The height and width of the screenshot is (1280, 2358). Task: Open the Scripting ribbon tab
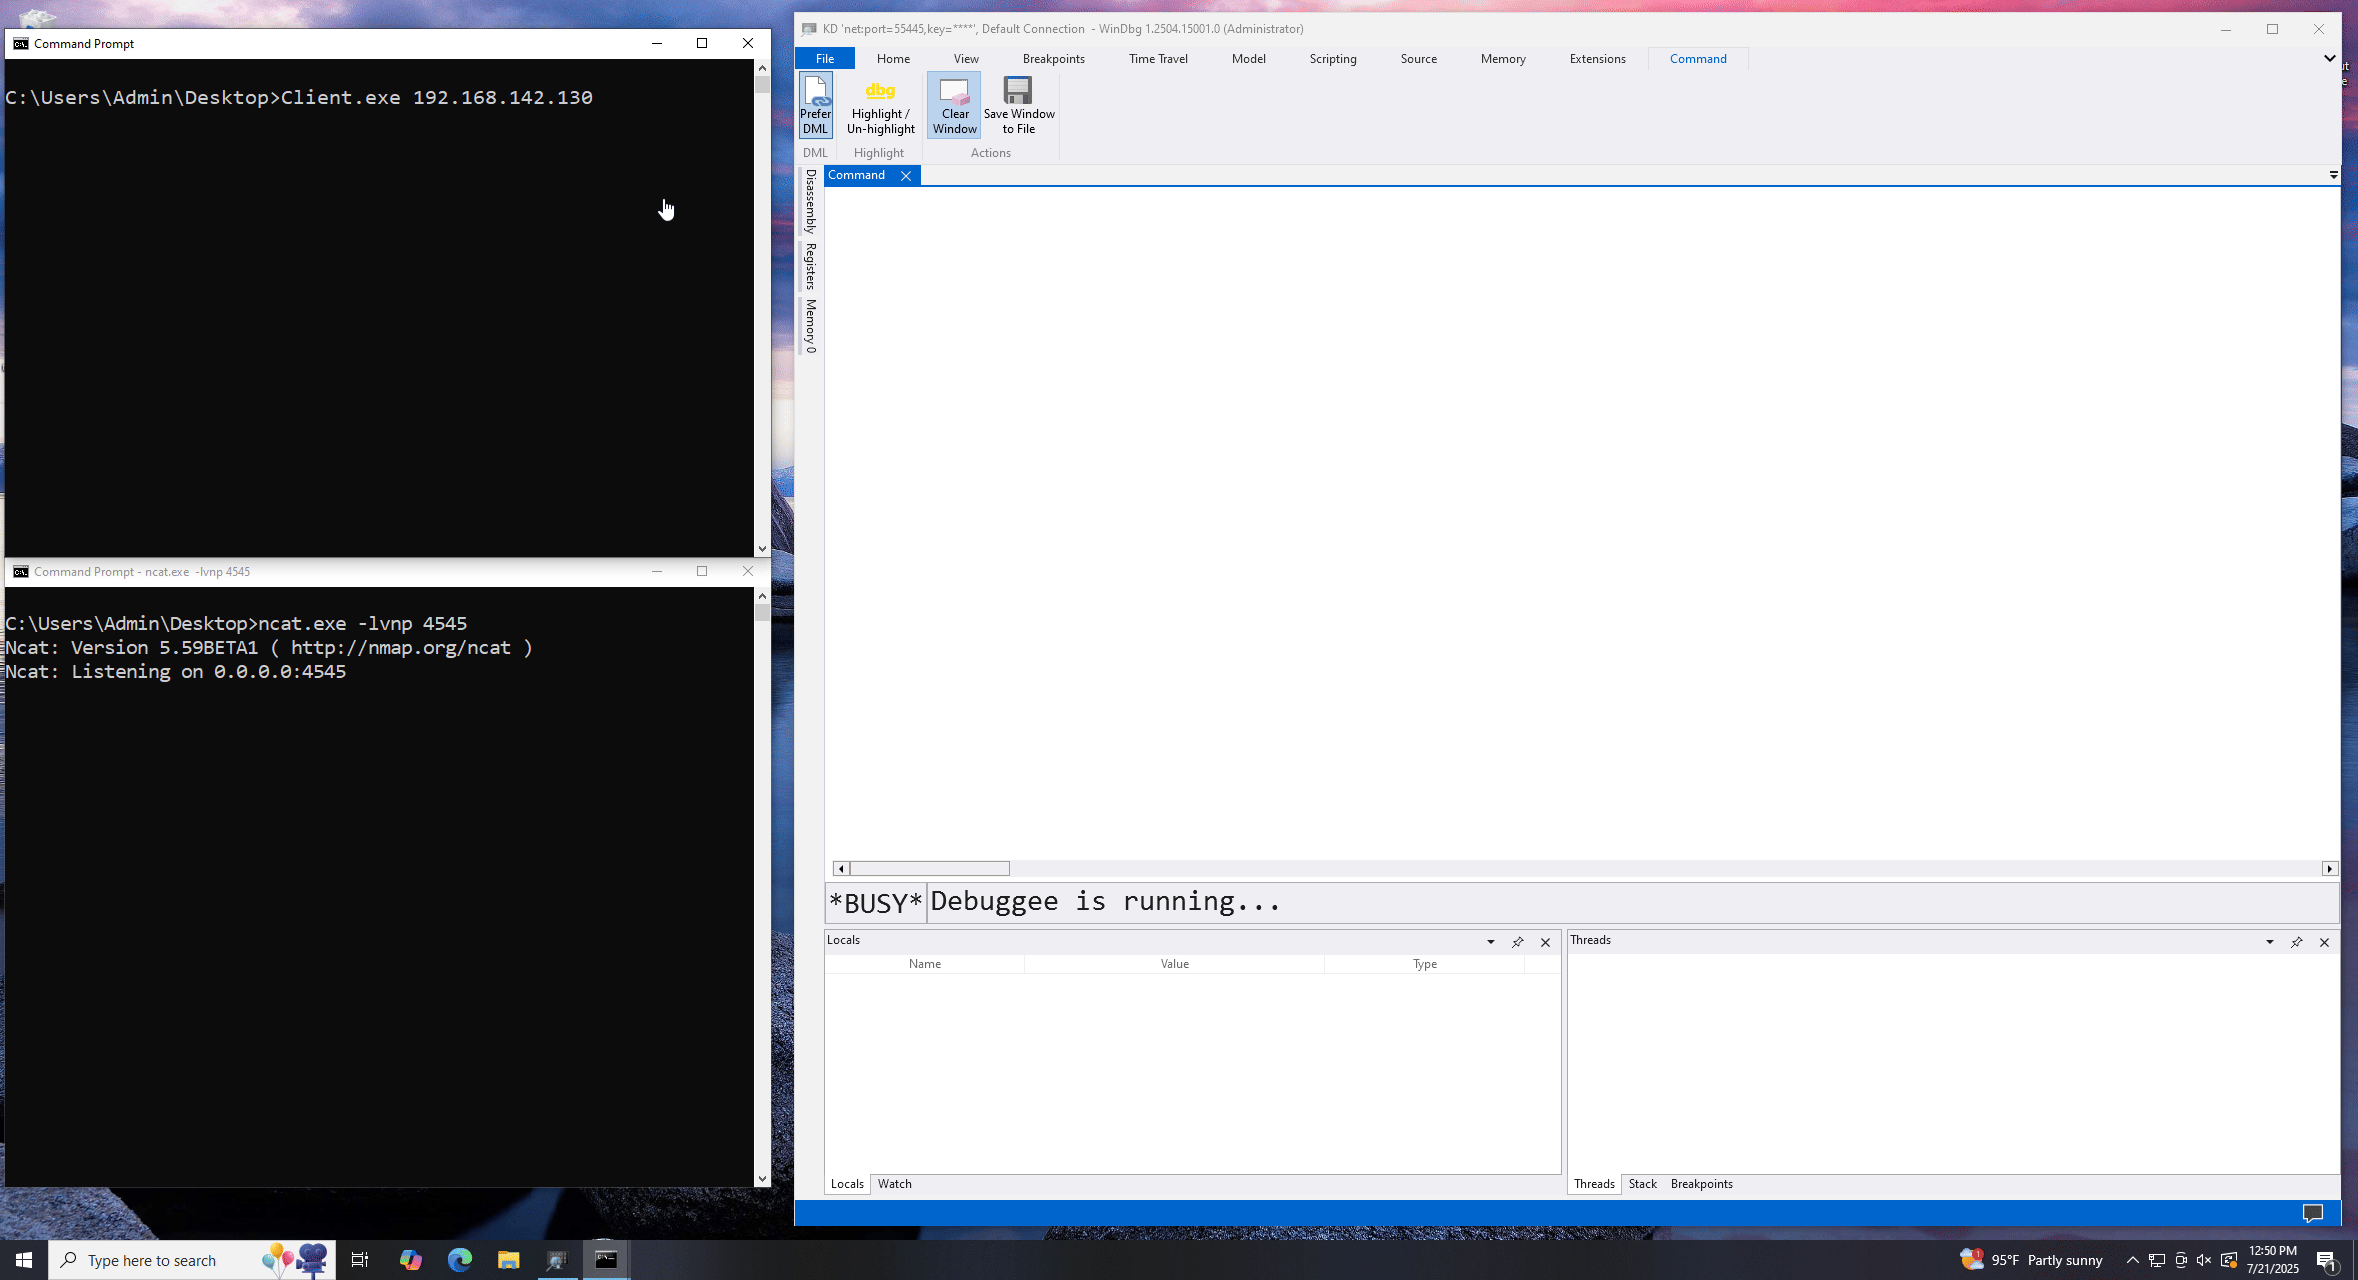pos(1333,59)
